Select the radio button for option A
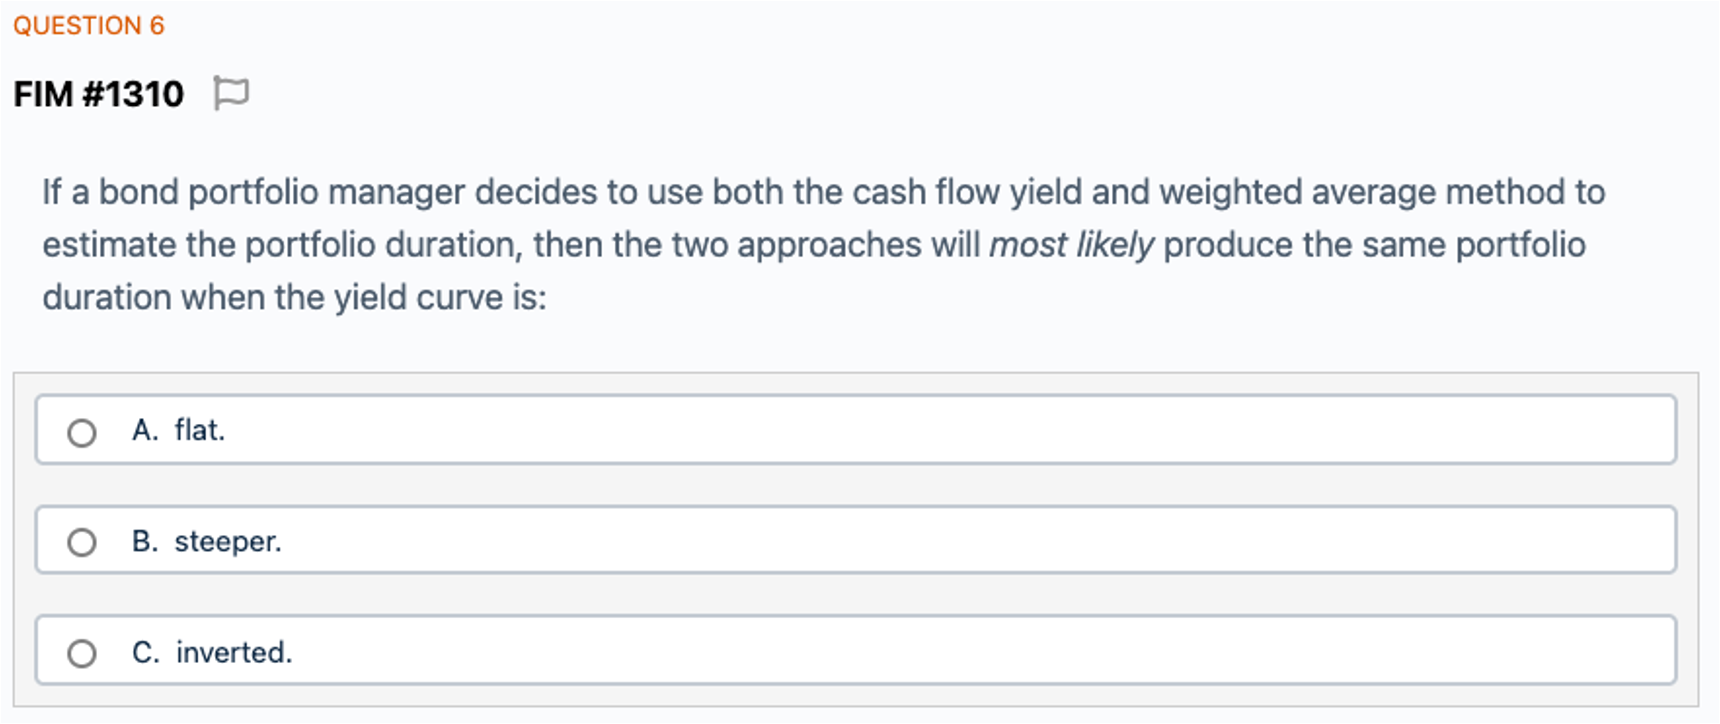 pyautogui.click(x=82, y=432)
